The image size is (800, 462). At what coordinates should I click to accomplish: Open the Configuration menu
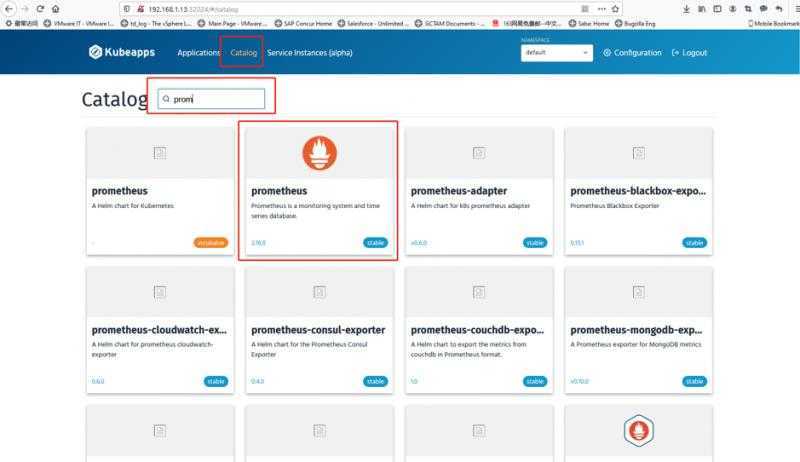tap(633, 53)
